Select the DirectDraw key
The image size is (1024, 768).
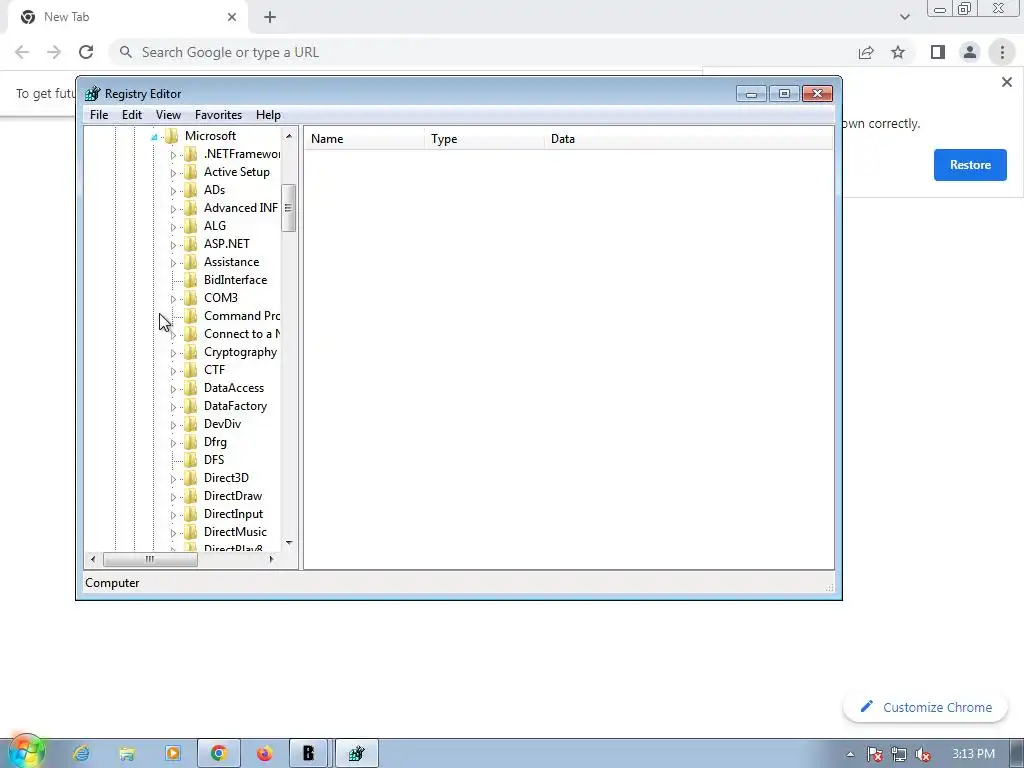pyautogui.click(x=232, y=496)
